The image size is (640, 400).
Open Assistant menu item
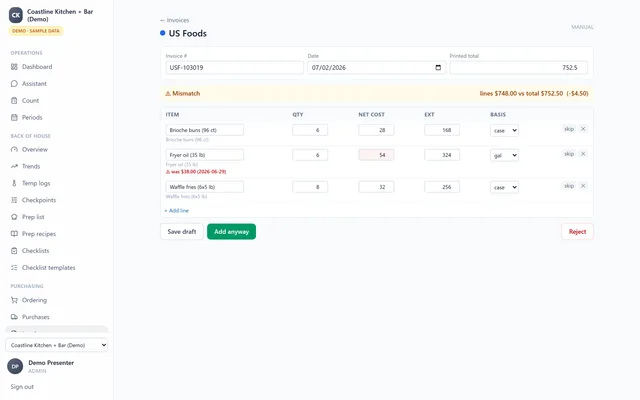pos(34,83)
